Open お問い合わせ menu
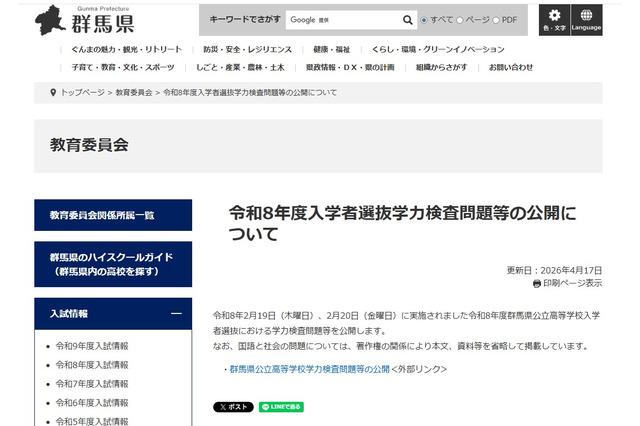 (511, 67)
